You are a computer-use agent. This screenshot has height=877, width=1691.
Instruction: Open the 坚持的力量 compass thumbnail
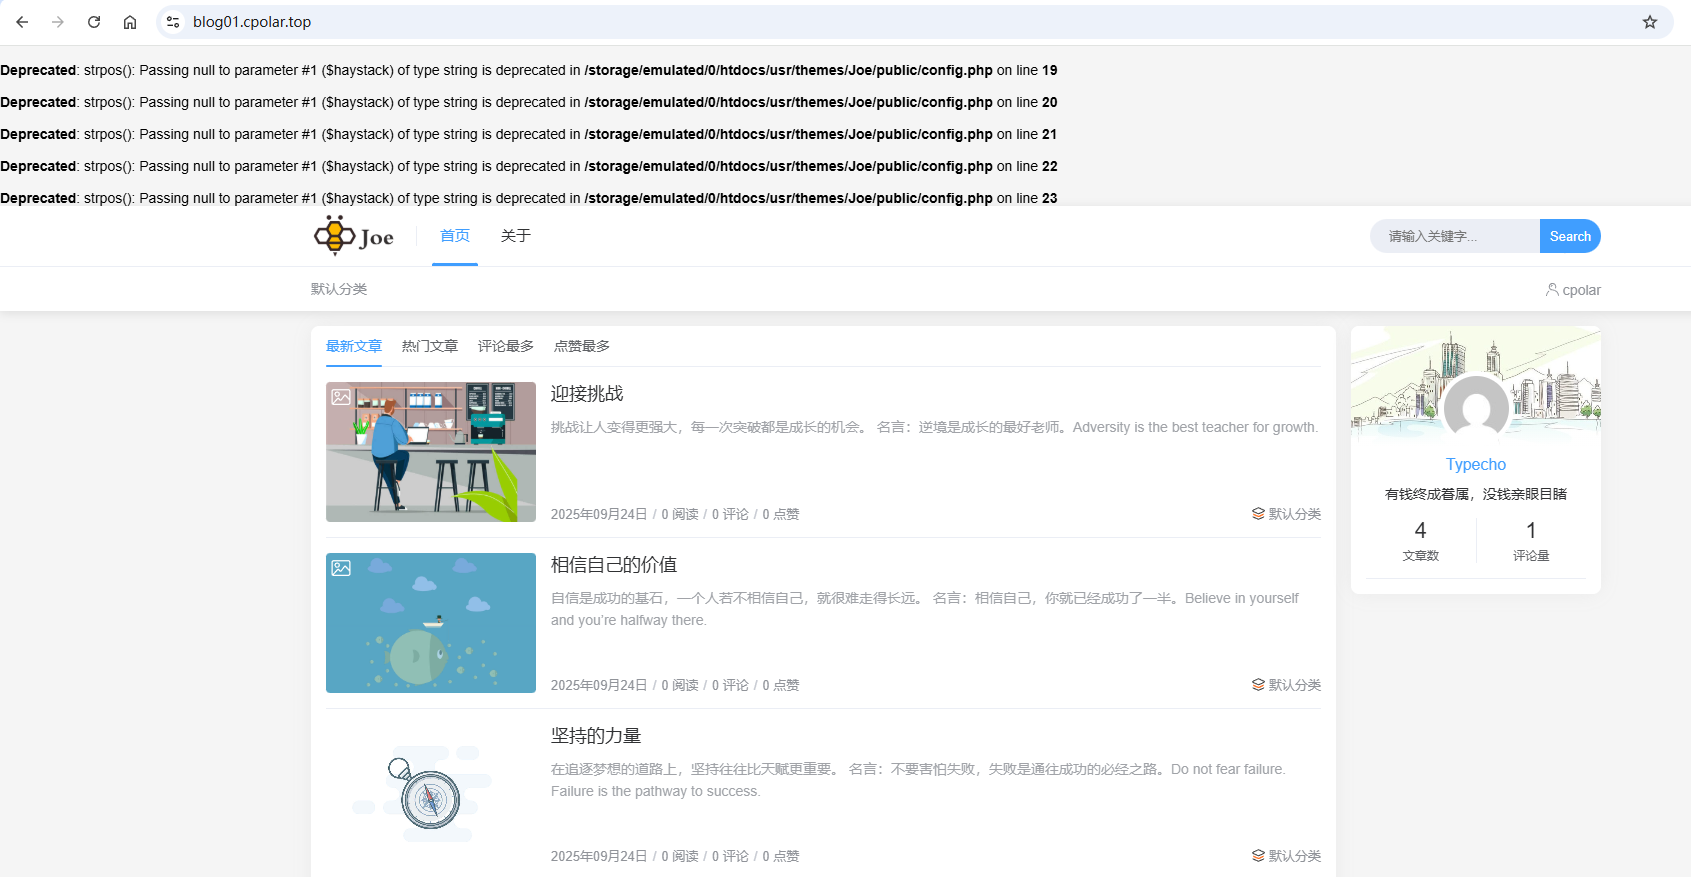pos(431,794)
